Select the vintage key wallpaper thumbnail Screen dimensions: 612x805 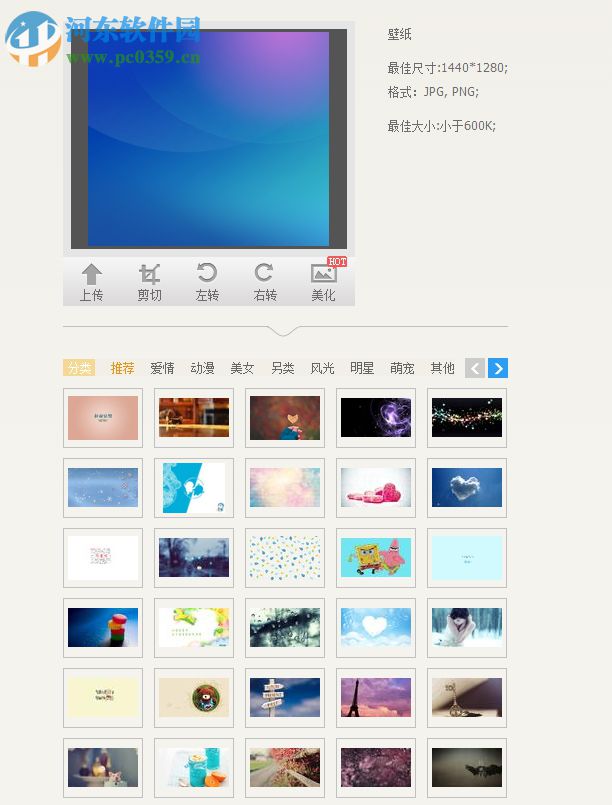(467, 697)
